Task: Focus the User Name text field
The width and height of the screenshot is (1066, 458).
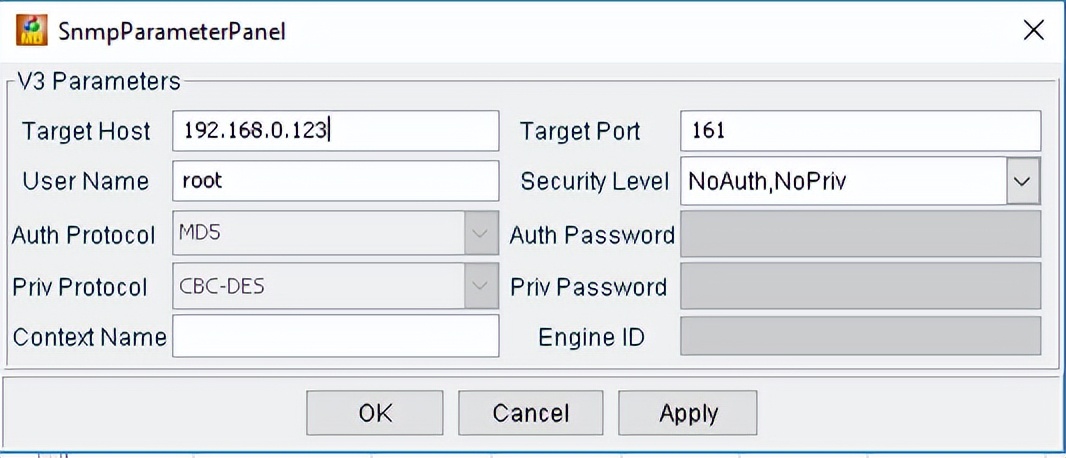Action: (x=335, y=181)
